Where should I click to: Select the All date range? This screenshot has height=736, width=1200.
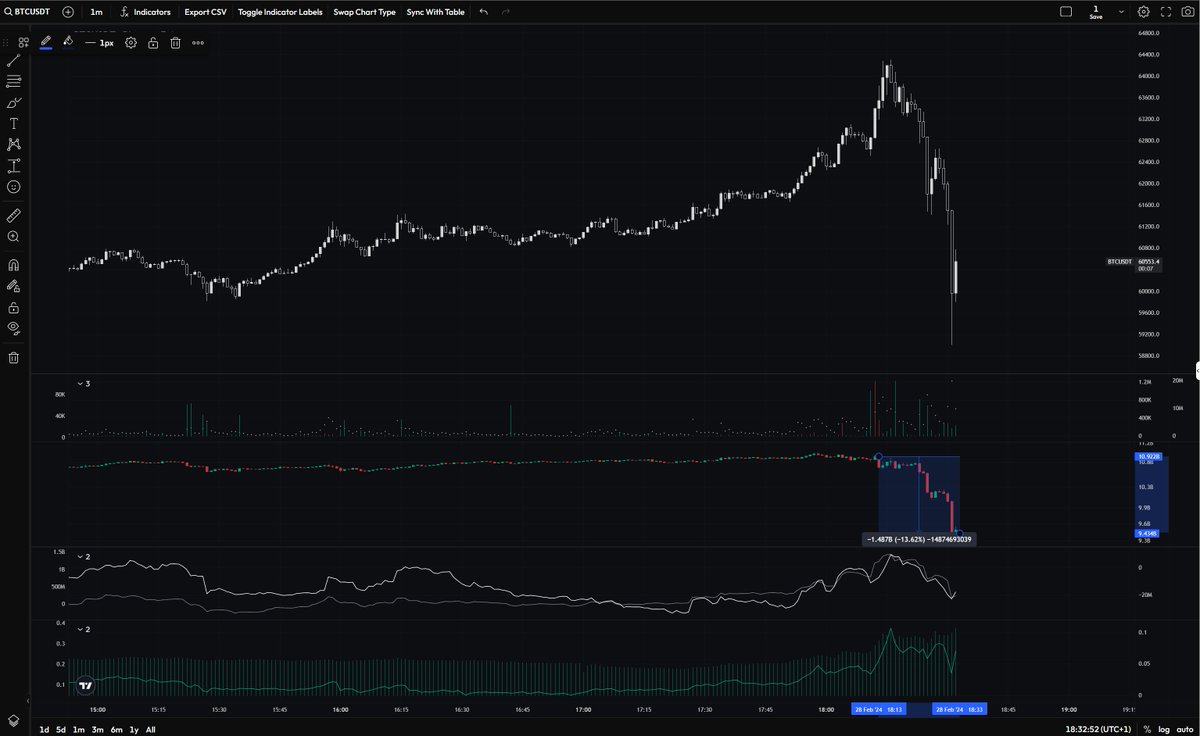click(150, 730)
